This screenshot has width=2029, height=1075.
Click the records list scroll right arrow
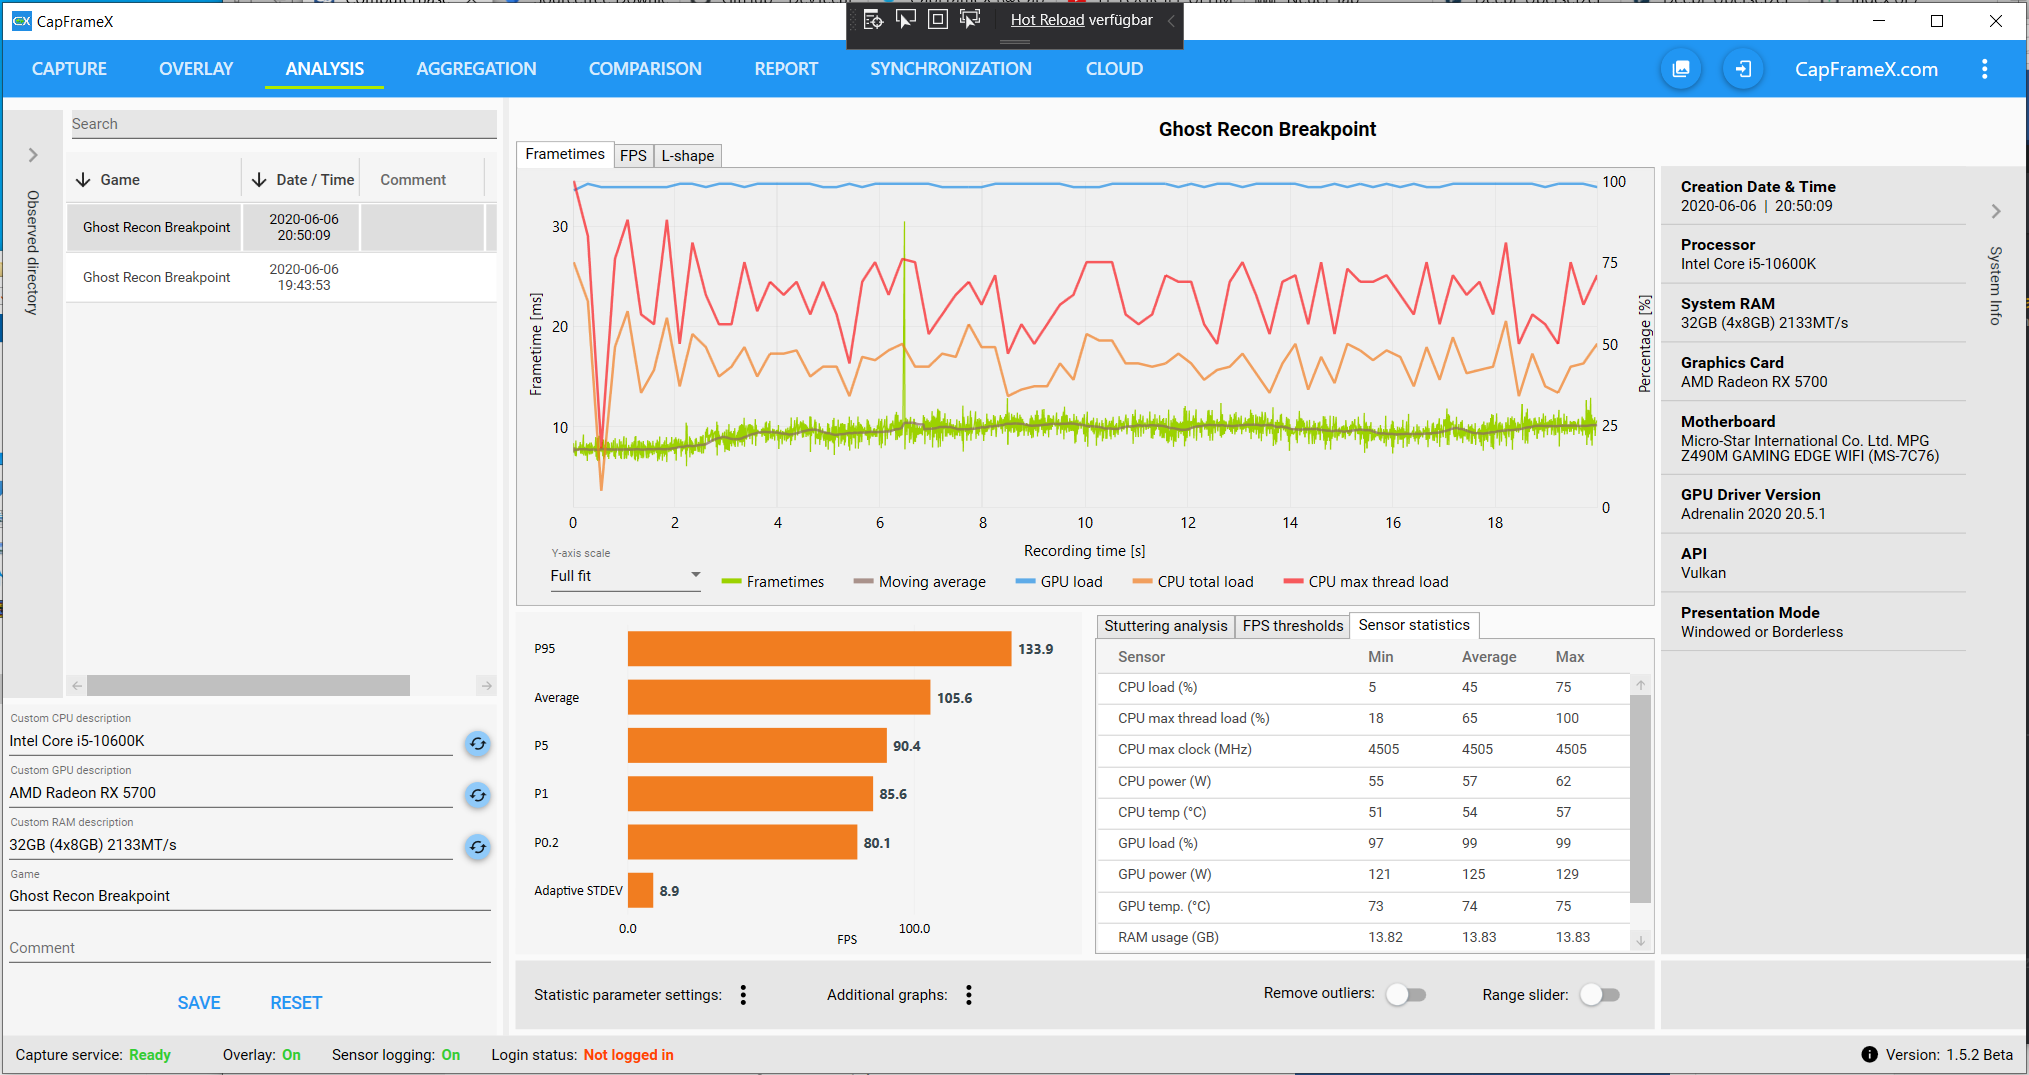click(486, 685)
